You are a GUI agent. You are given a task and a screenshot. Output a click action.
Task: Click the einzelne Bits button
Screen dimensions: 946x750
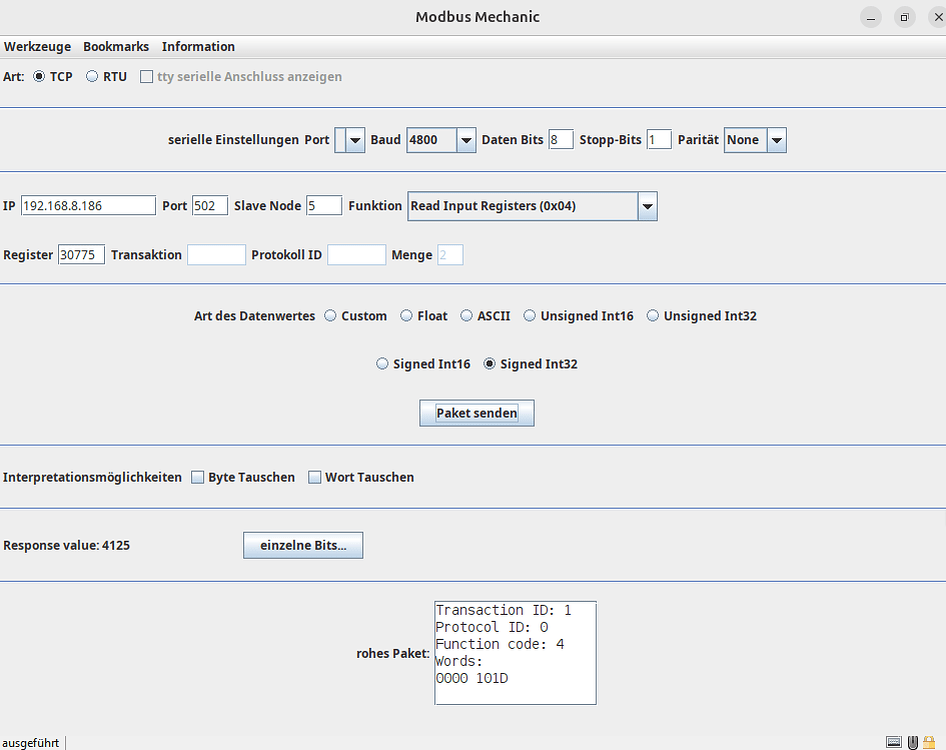[x=303, y=545]
